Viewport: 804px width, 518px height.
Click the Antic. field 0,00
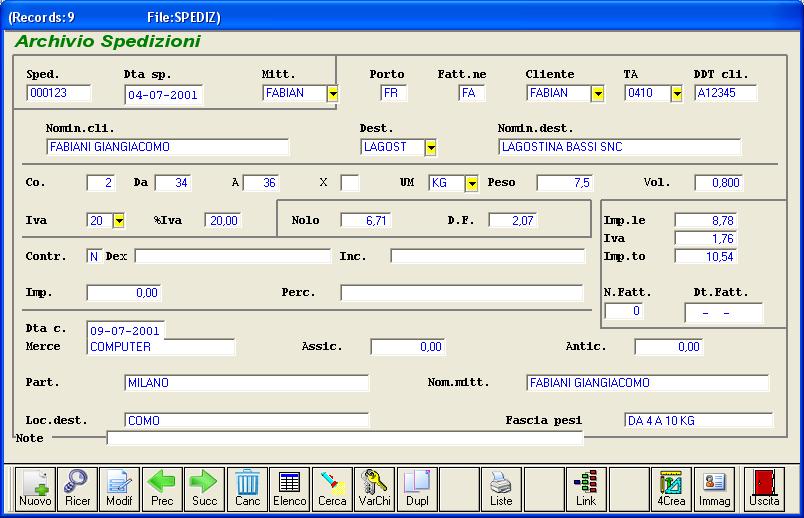tap(669, 347)
